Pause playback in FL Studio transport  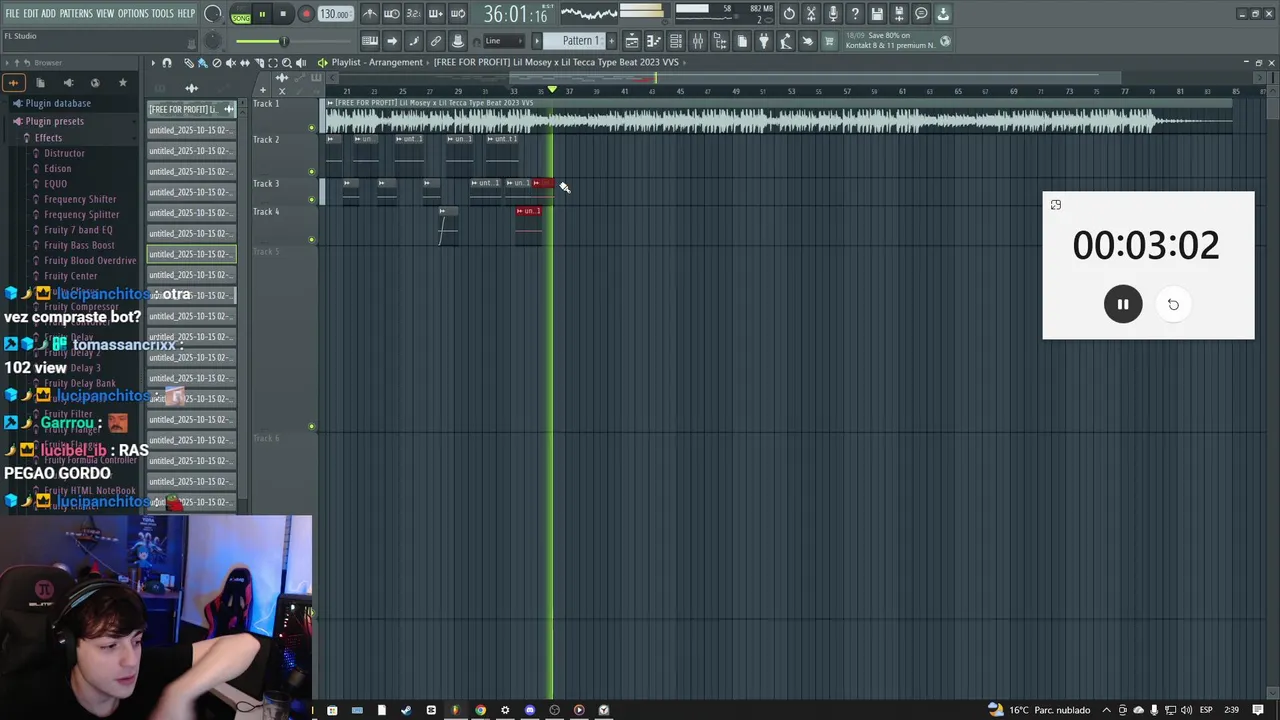pos(262,14)
